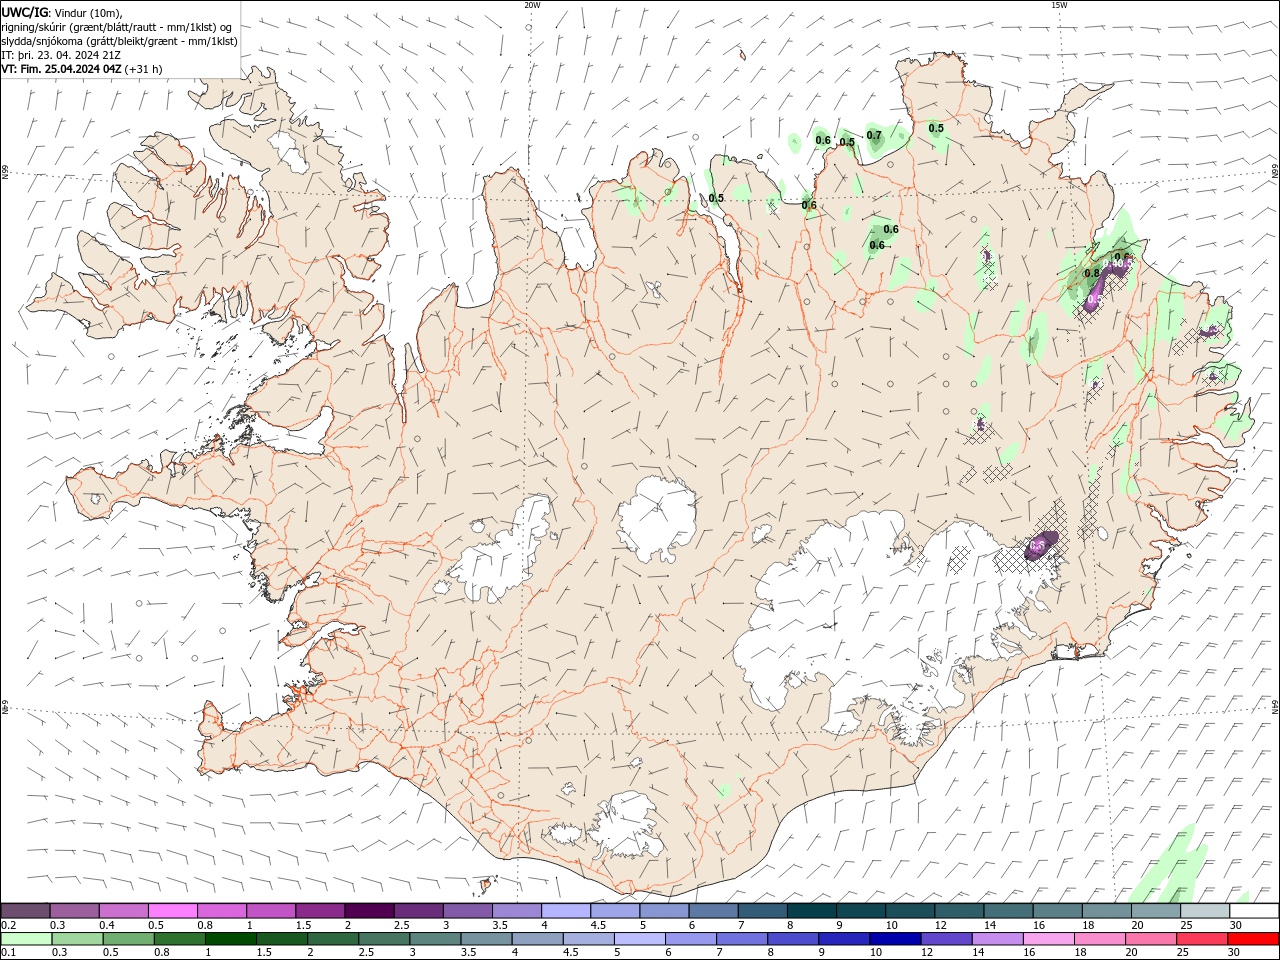Click the '15W' longitude label
Viewport: 1280px width, 960px height.
1059,5
